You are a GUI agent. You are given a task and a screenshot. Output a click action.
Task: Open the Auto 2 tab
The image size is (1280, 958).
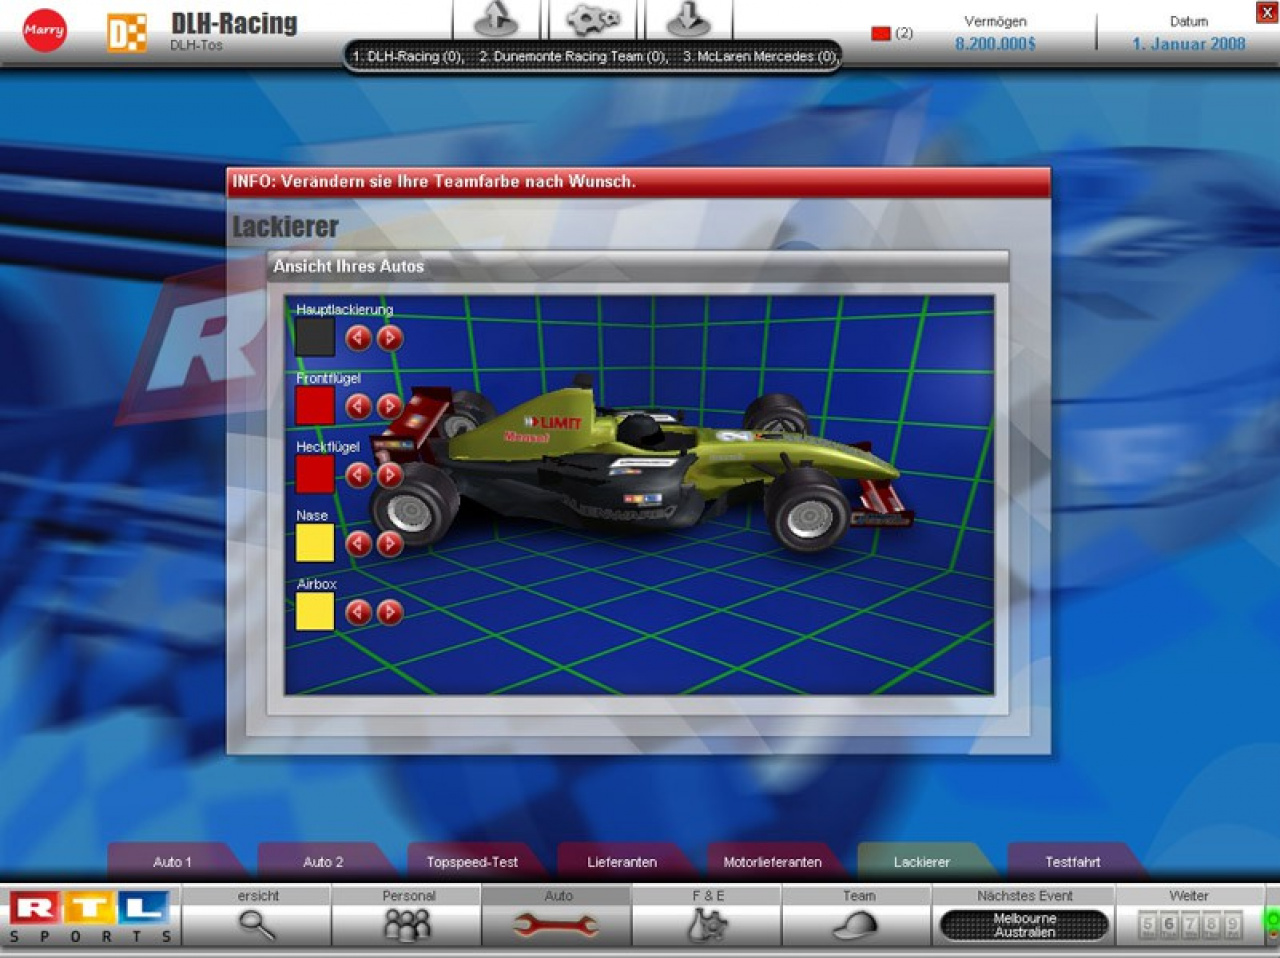coord(323,862)
